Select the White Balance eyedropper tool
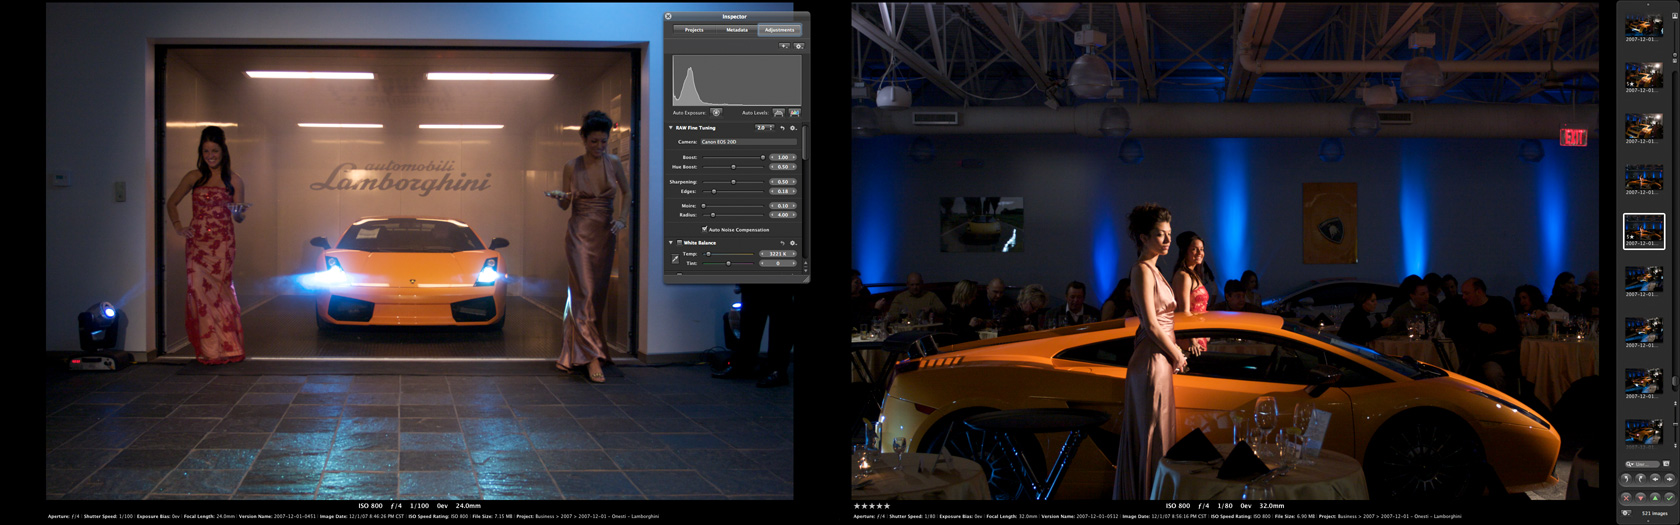The image size is (1680, 525). coord(675,259)
